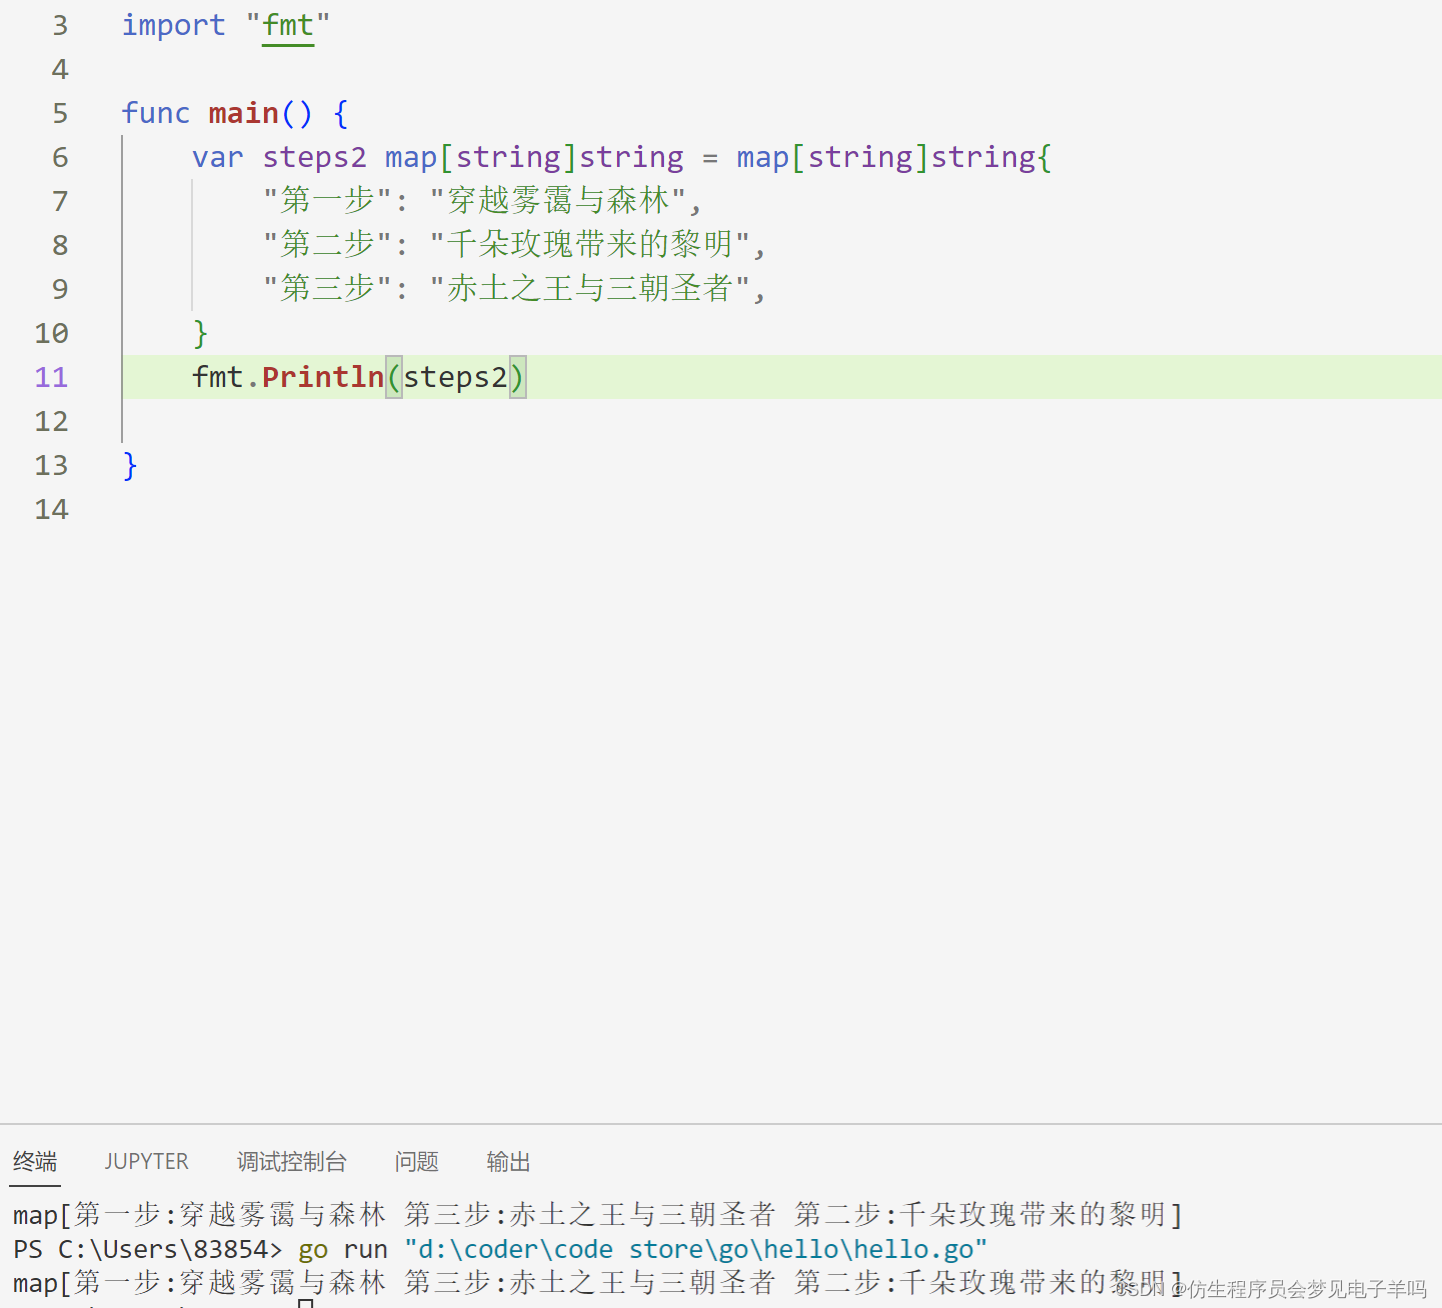Click the "赤土之王与三朝圣者" value string
1442x1308 pixels.
pos(590,289)
